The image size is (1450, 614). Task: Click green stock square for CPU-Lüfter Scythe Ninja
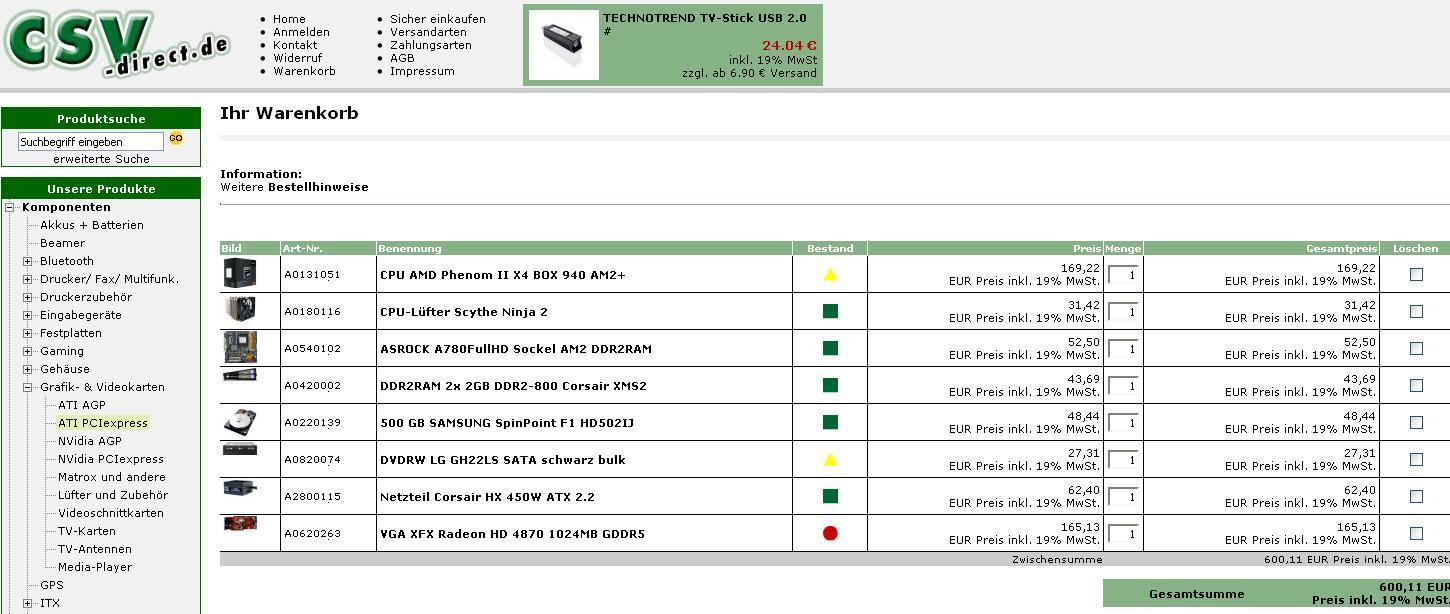830,311
